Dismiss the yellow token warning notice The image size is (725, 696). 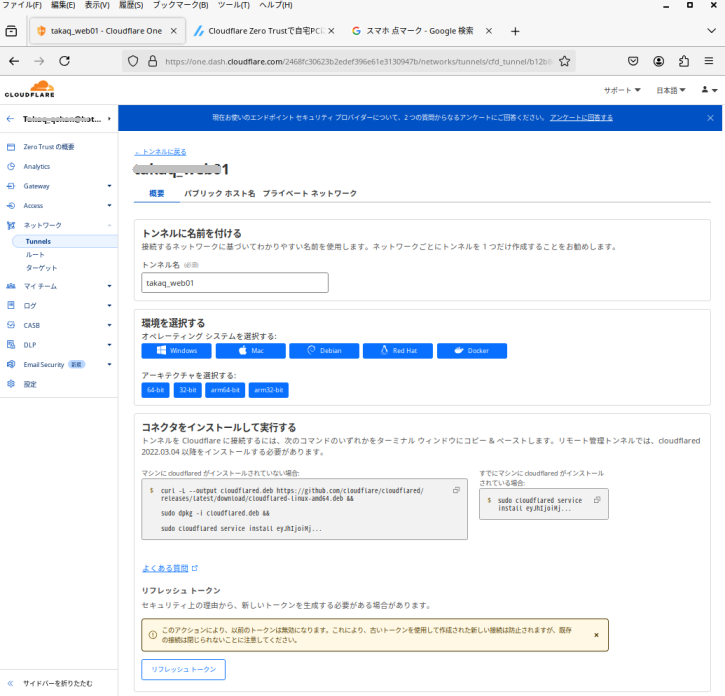(x=596, y=635)
